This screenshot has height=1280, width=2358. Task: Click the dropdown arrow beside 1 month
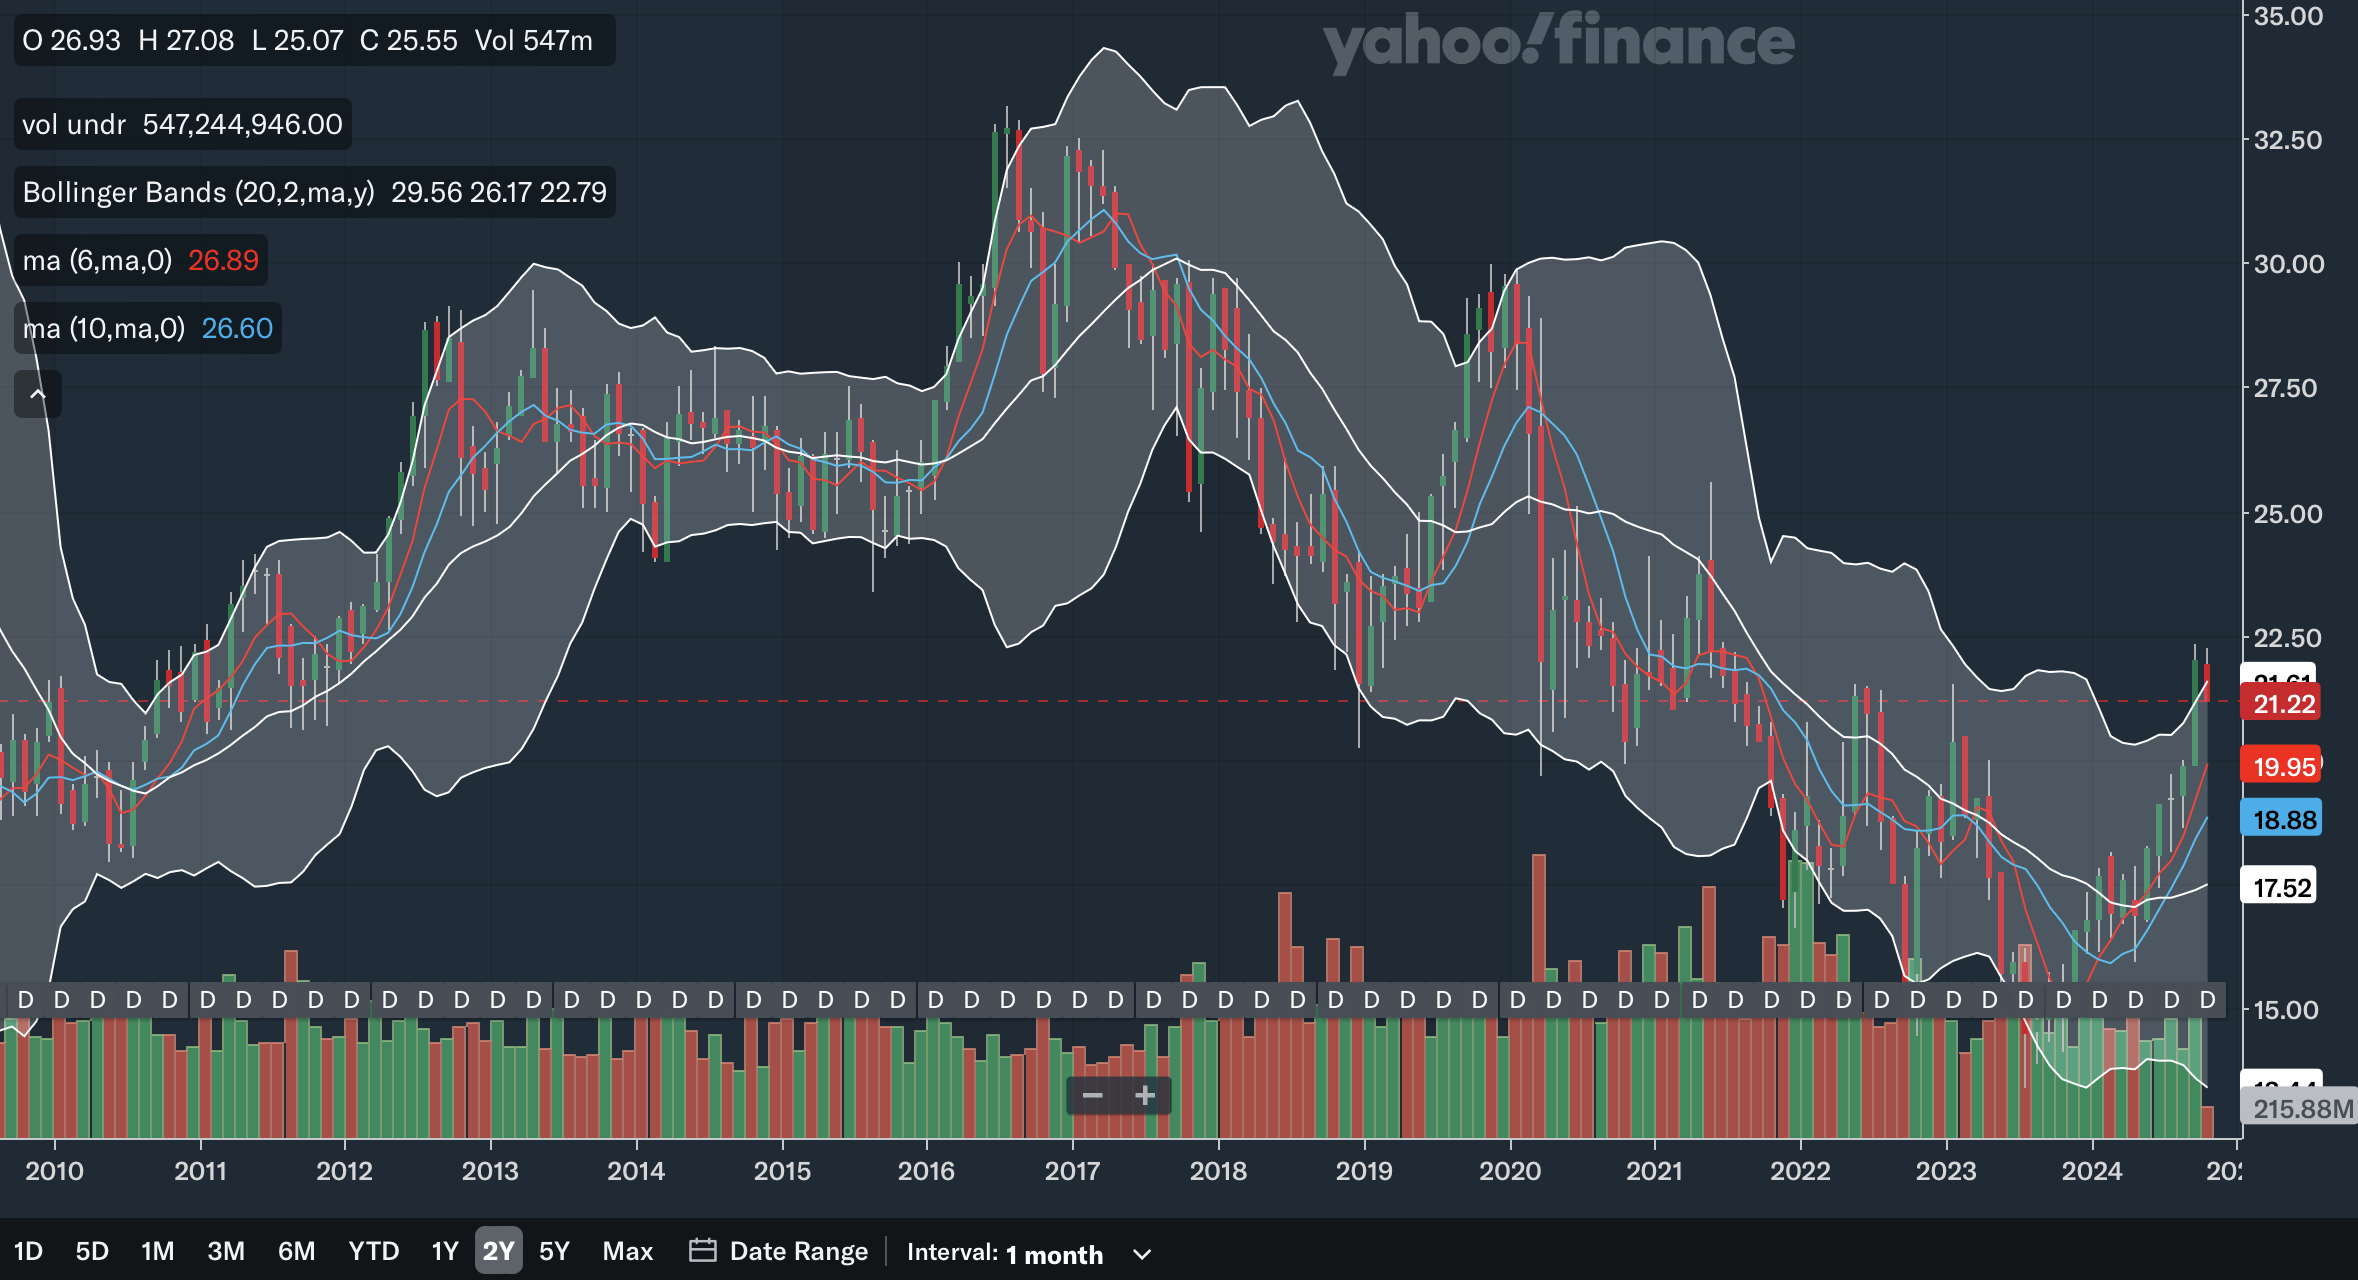[x=1142, y=1254]
